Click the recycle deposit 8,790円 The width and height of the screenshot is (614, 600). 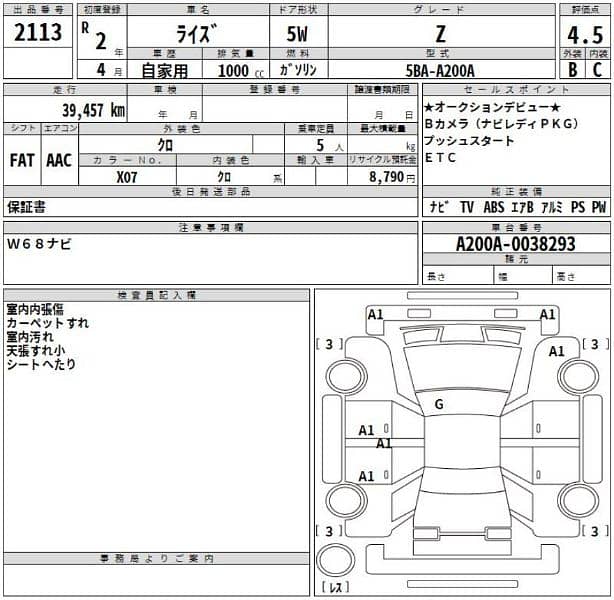pyautogui.click(x=392, y=177)
